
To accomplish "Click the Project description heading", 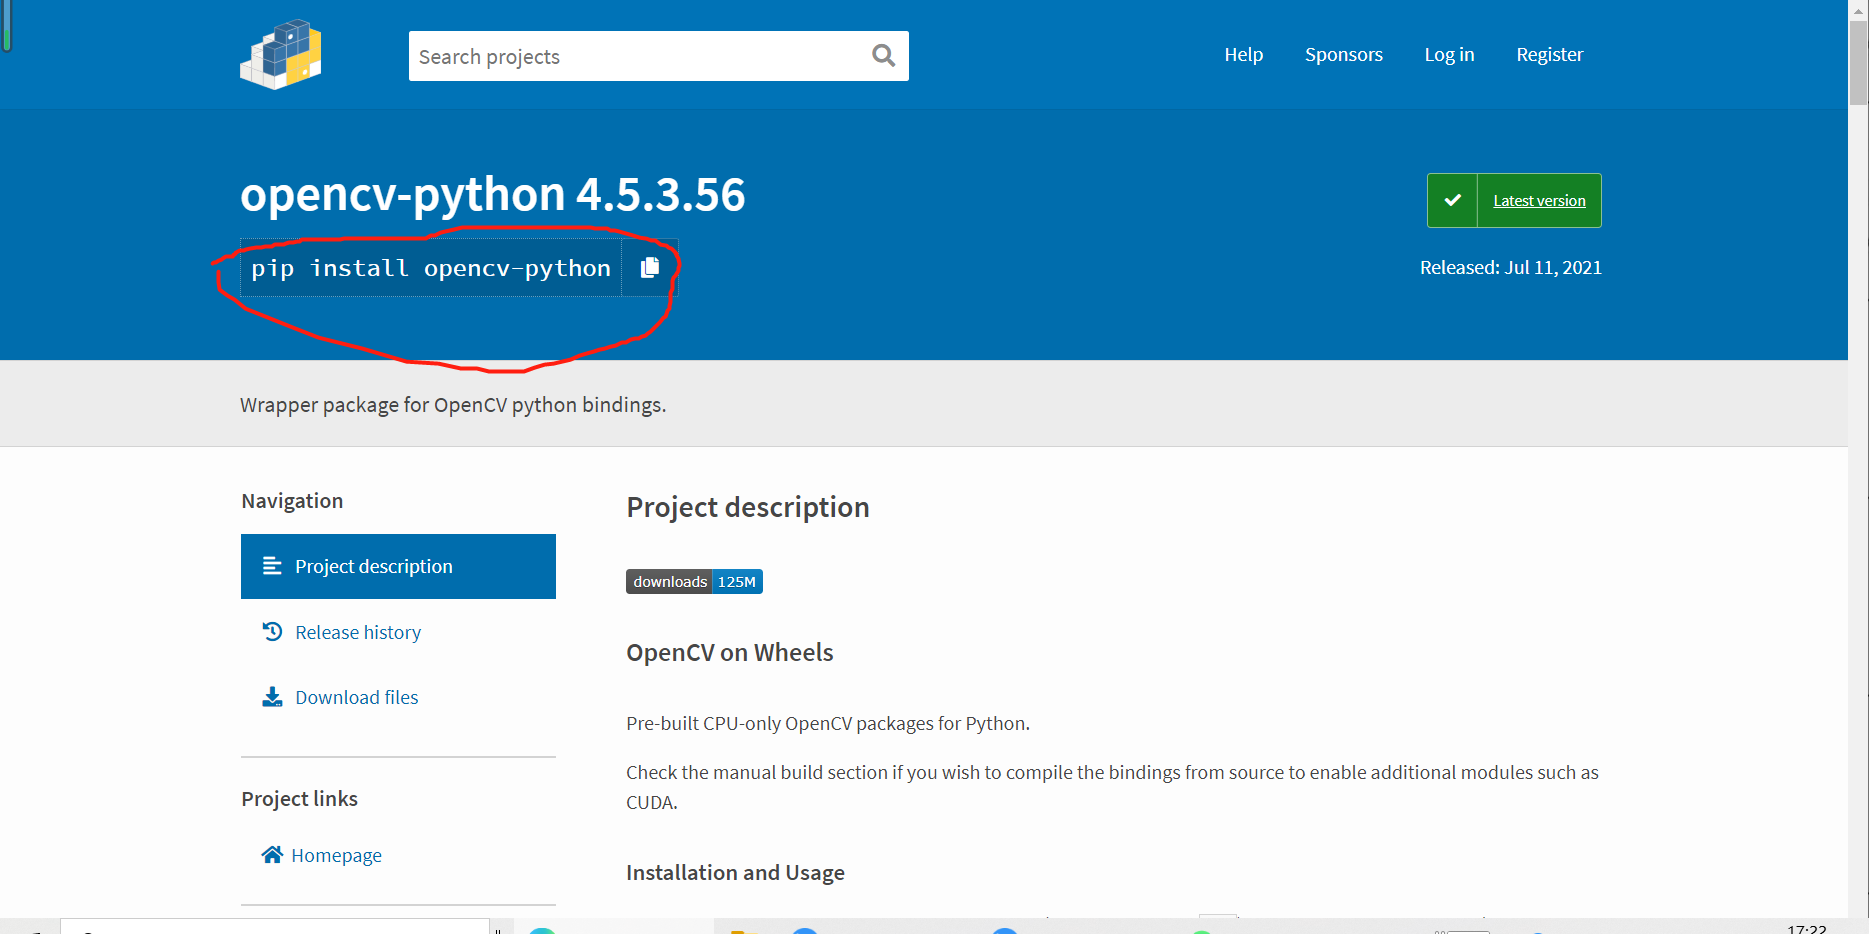I will coord(748,508).
